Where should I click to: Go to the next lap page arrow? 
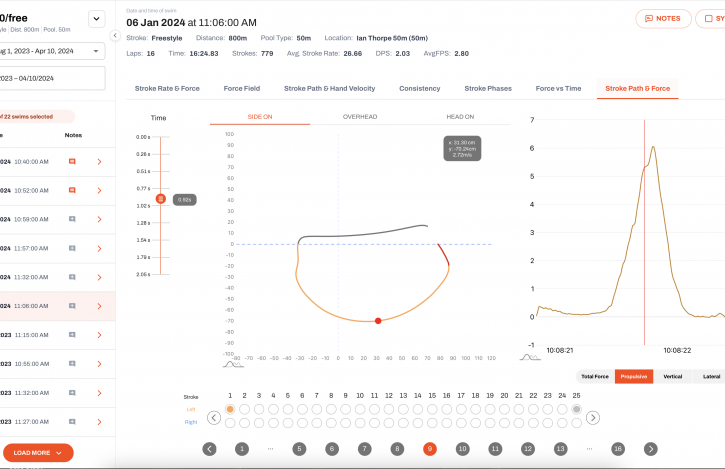pos(651,449)
